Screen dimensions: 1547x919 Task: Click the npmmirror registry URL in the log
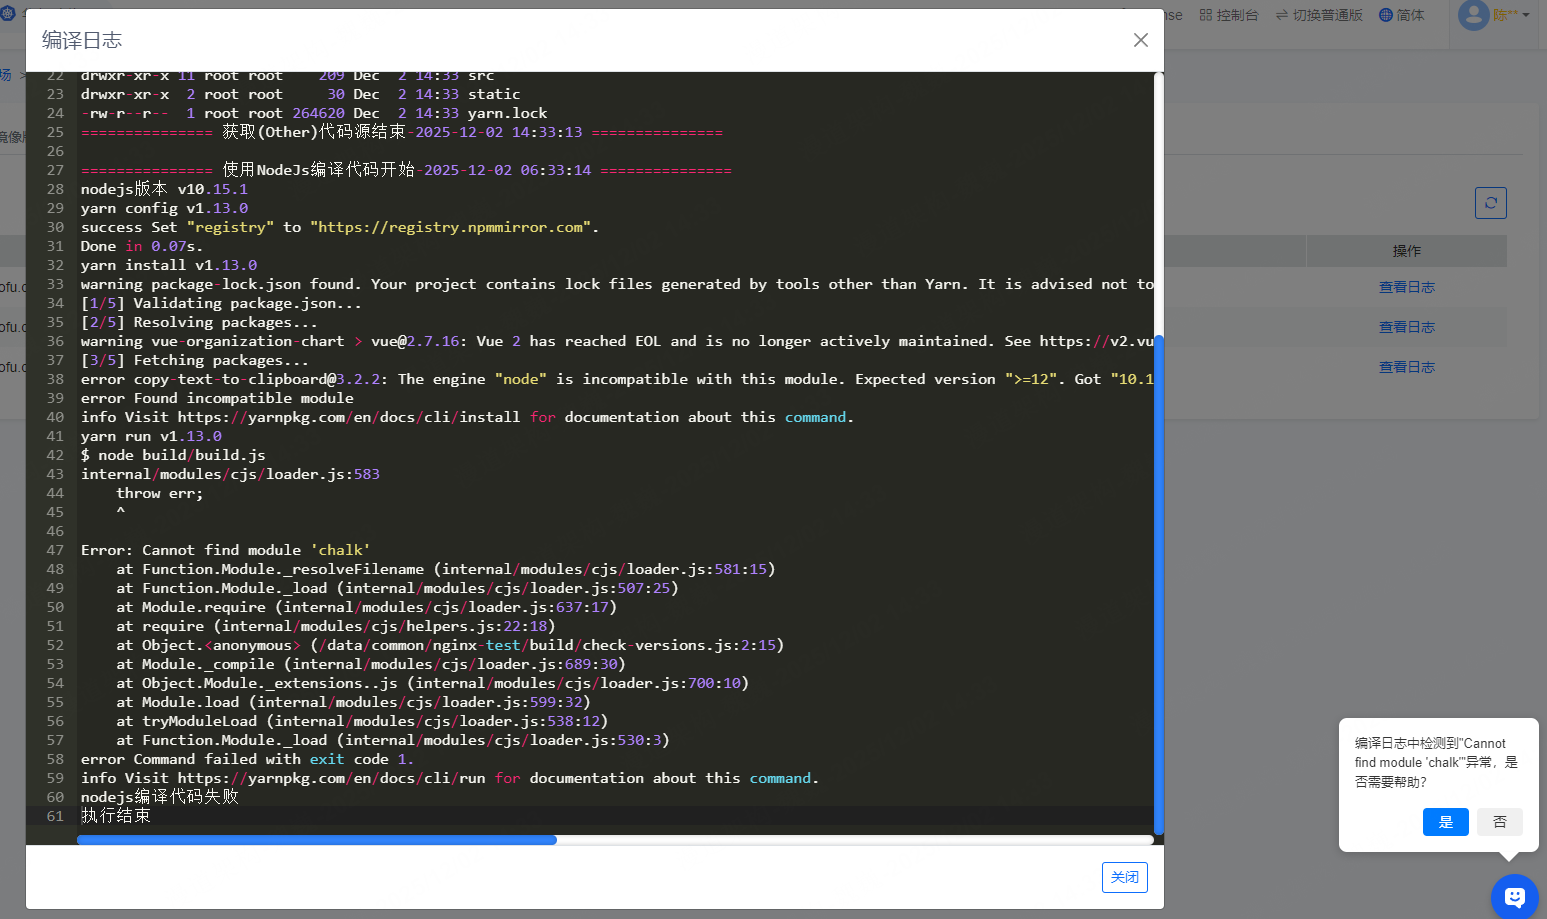(450, 227)
